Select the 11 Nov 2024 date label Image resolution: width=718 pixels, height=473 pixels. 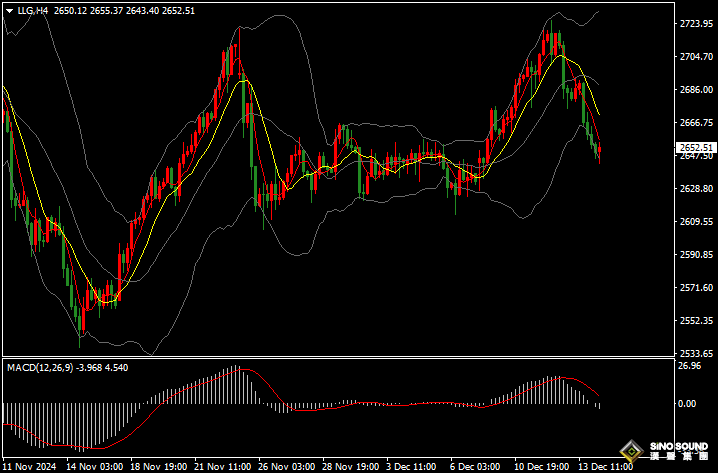click(x=31, y=467)
